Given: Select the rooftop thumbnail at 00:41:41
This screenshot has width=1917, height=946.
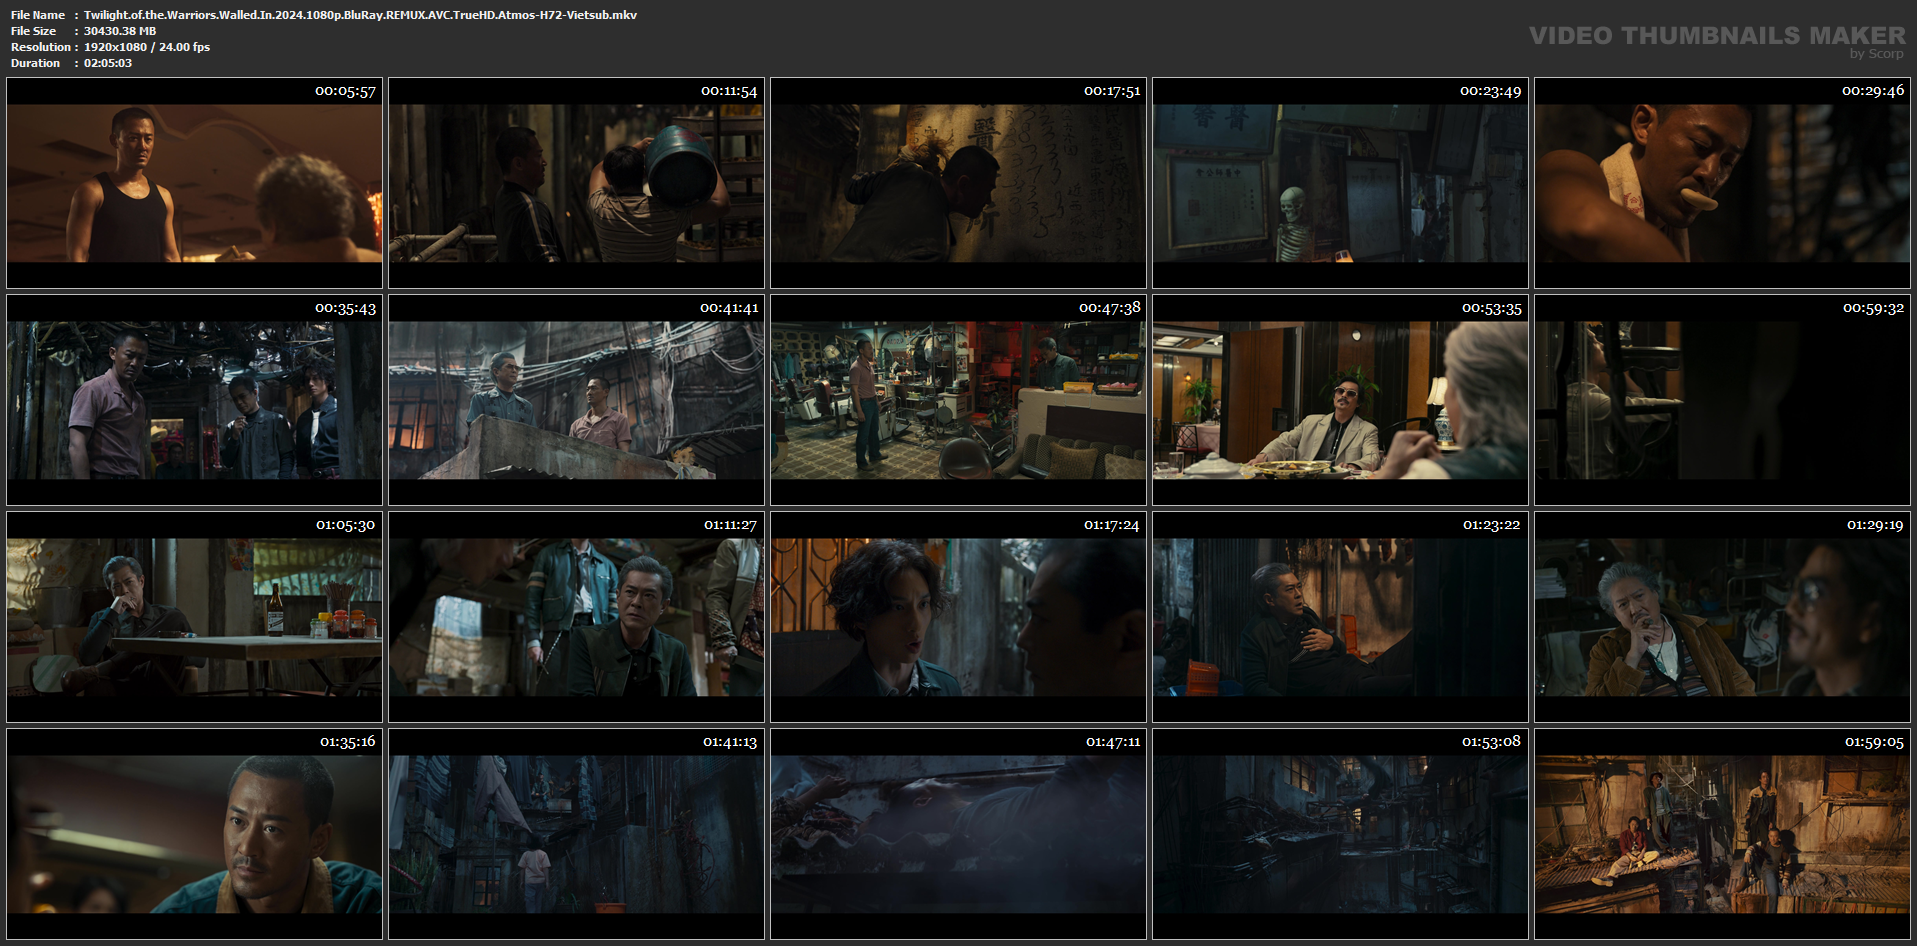Looking at the screenshot, I should 576,400.
